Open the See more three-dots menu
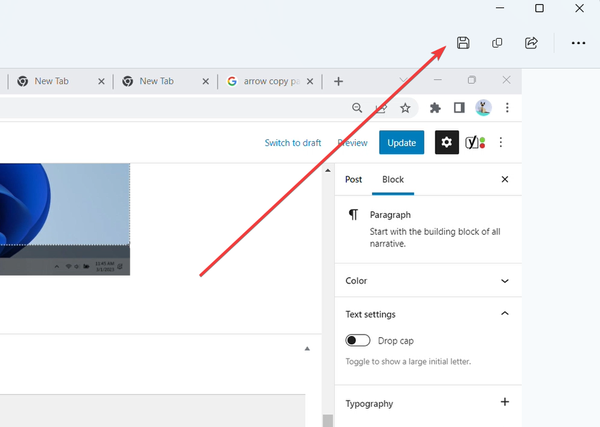 point(578,43)
